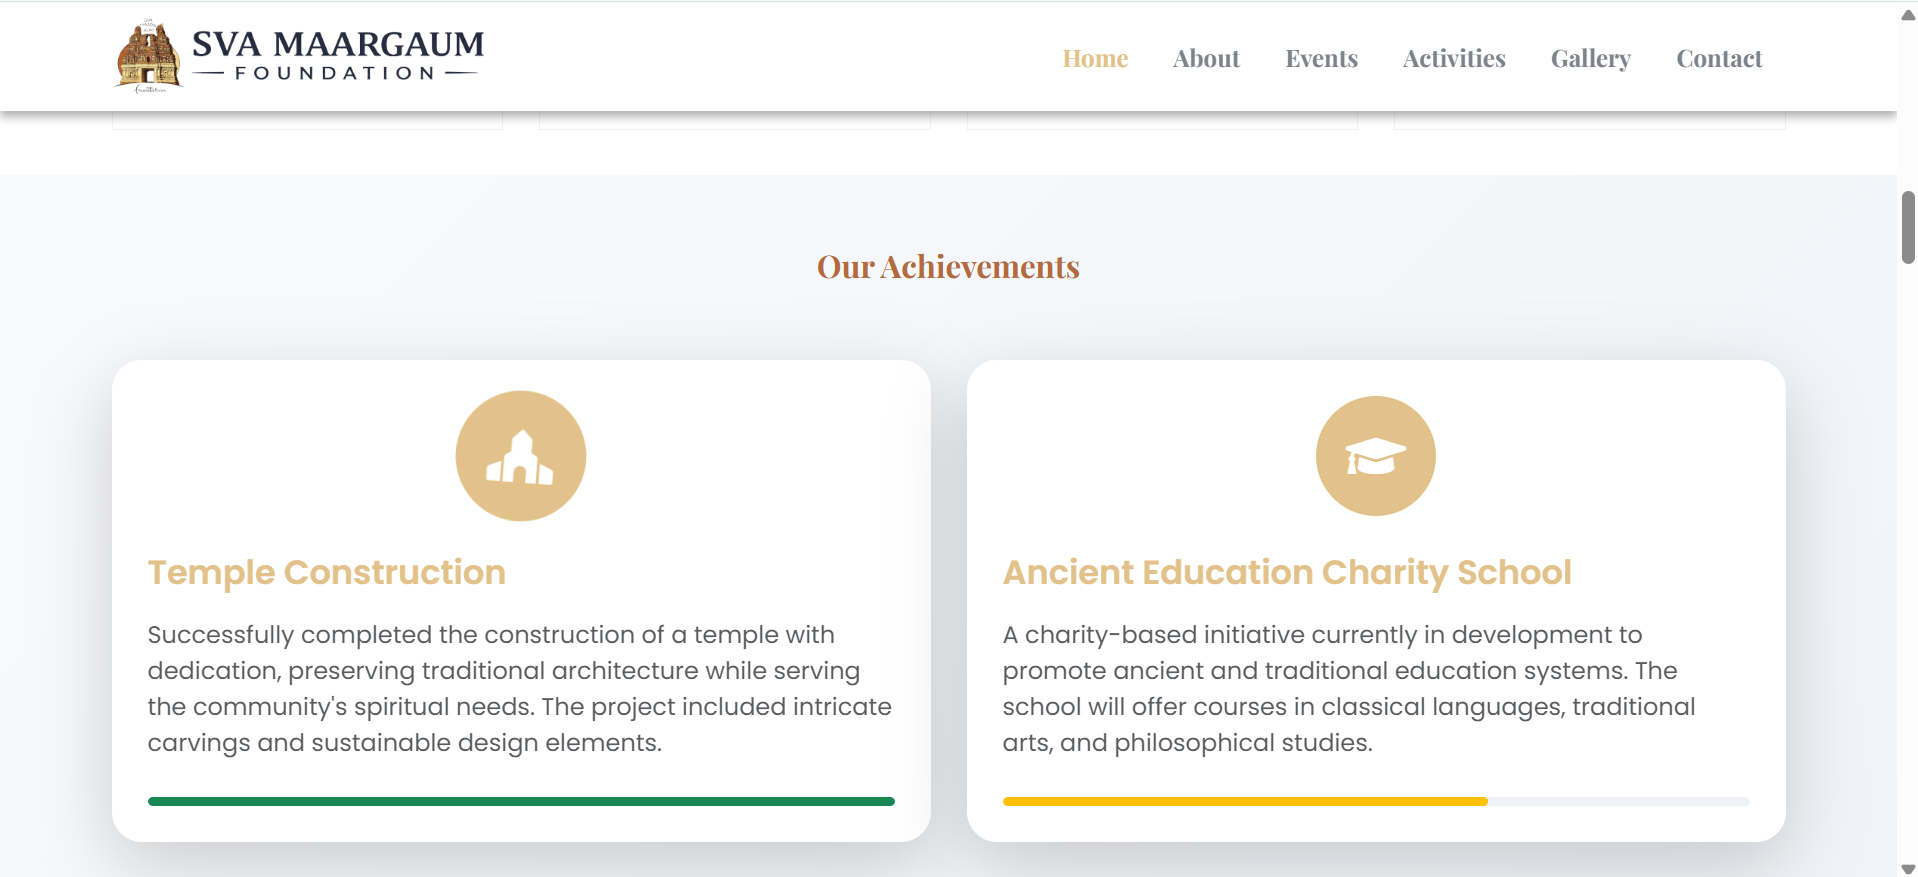Click the charity school description paragraph

point(1349,689)
